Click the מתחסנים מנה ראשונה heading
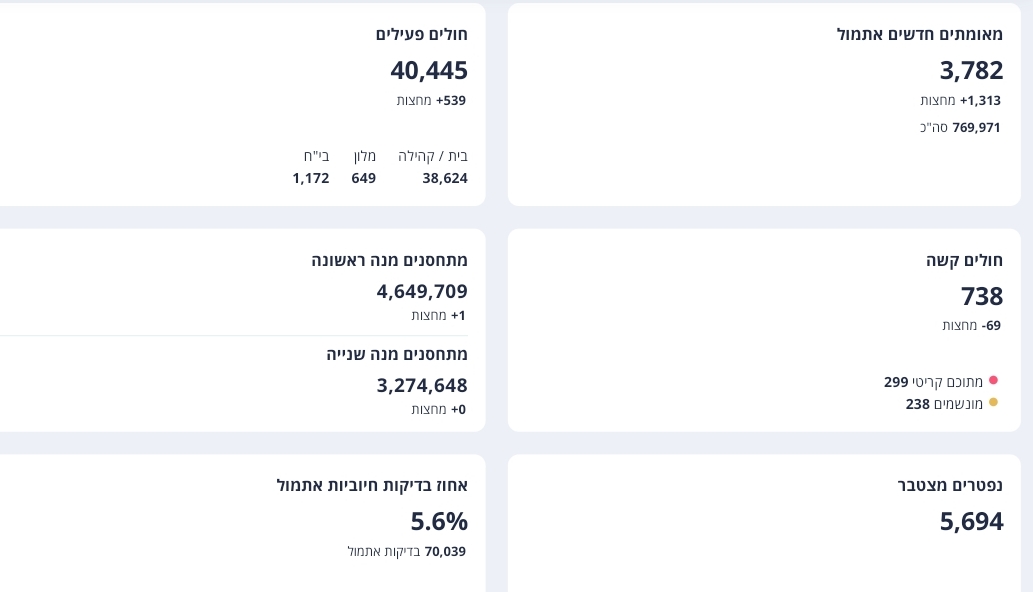Viewport: 1033px width, 592px height. point(389,260)
